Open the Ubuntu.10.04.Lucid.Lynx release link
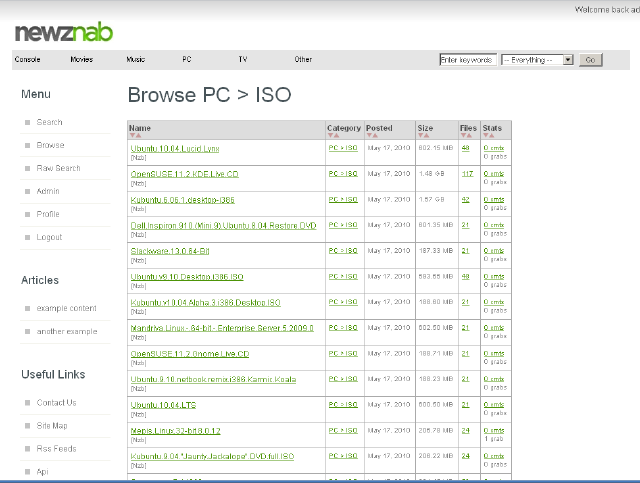This screenshot has width=640, height=483. point(175,148)
